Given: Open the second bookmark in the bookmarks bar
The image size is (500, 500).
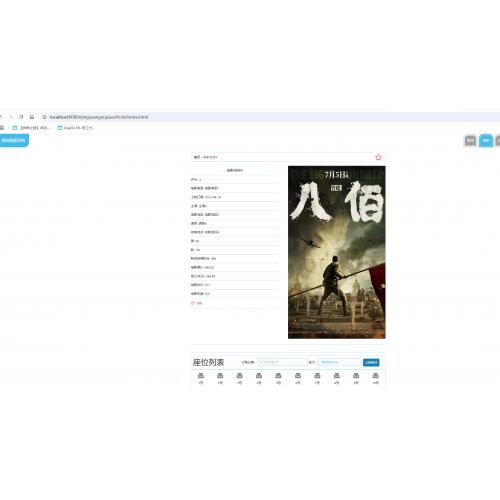Looking at the screenshot, I should [x=76, y=128].
